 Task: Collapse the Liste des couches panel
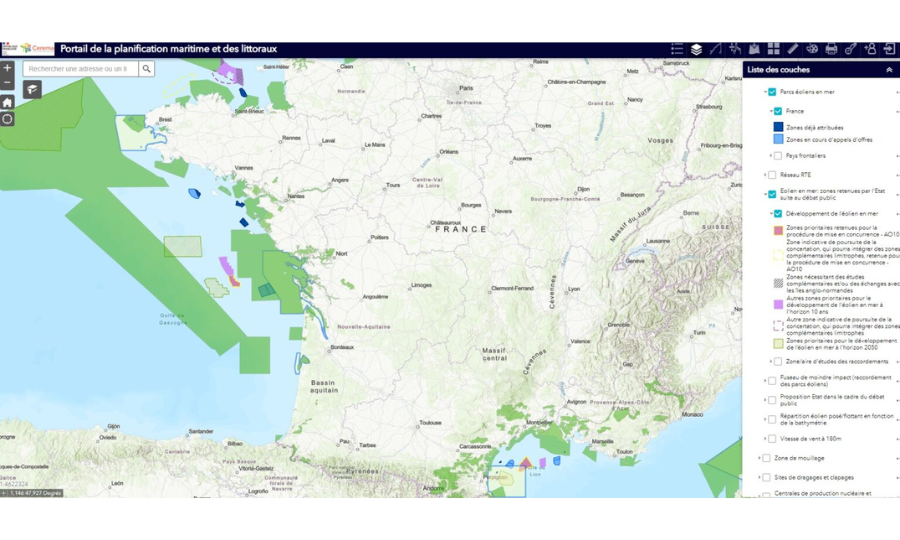[x=889, y=70]
